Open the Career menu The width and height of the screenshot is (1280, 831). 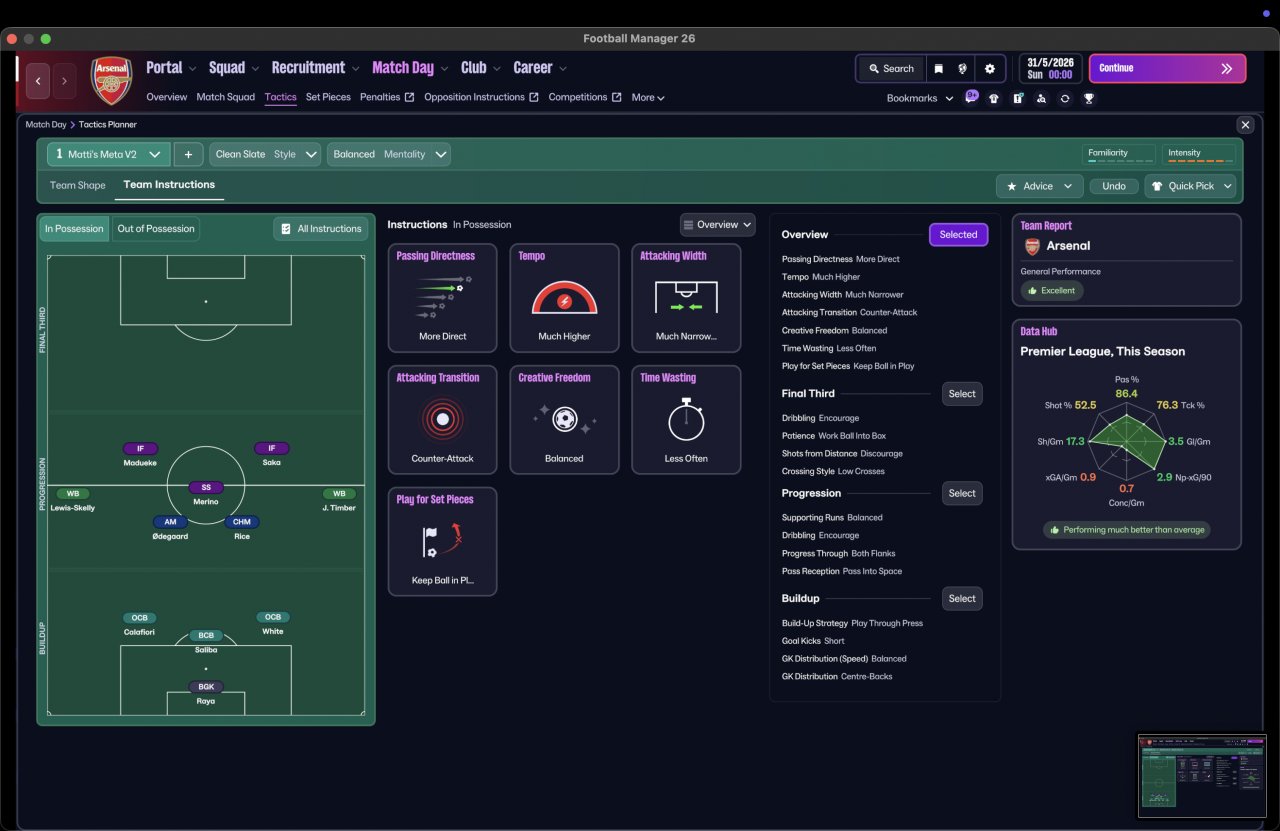[540, 68]
